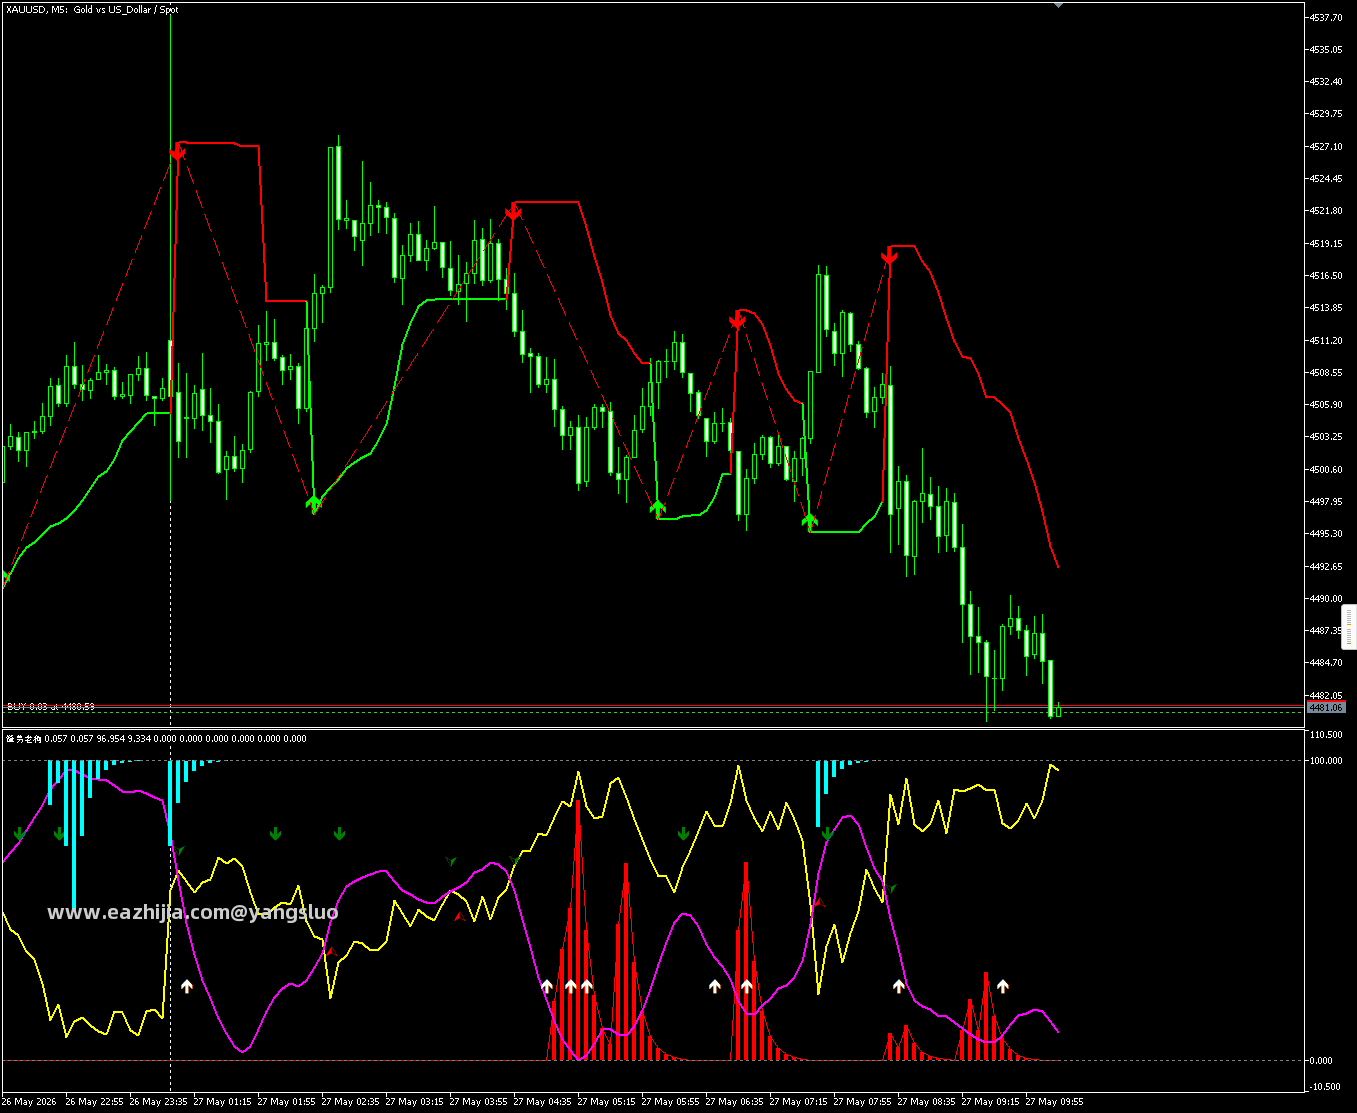1357x1113 pixels.
Task: Click the 27 May 03:15 time label
Action: pos(414,1102)
